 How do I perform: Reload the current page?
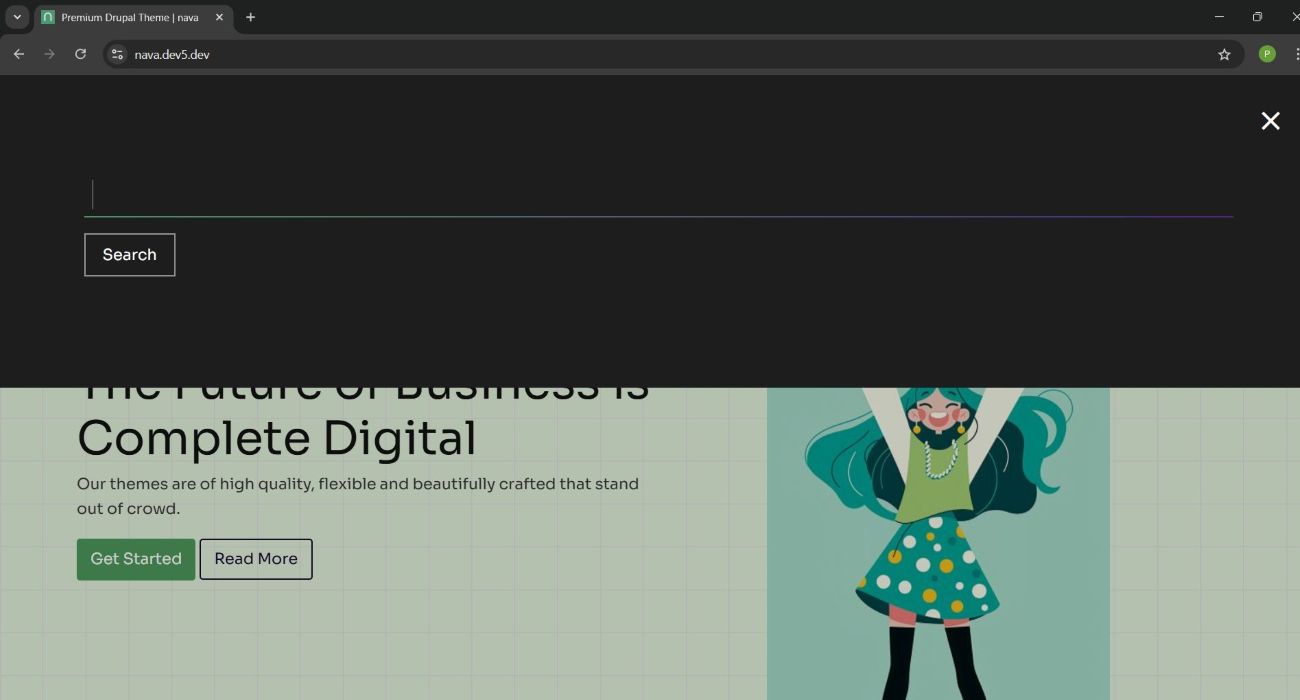coord(80,54)
